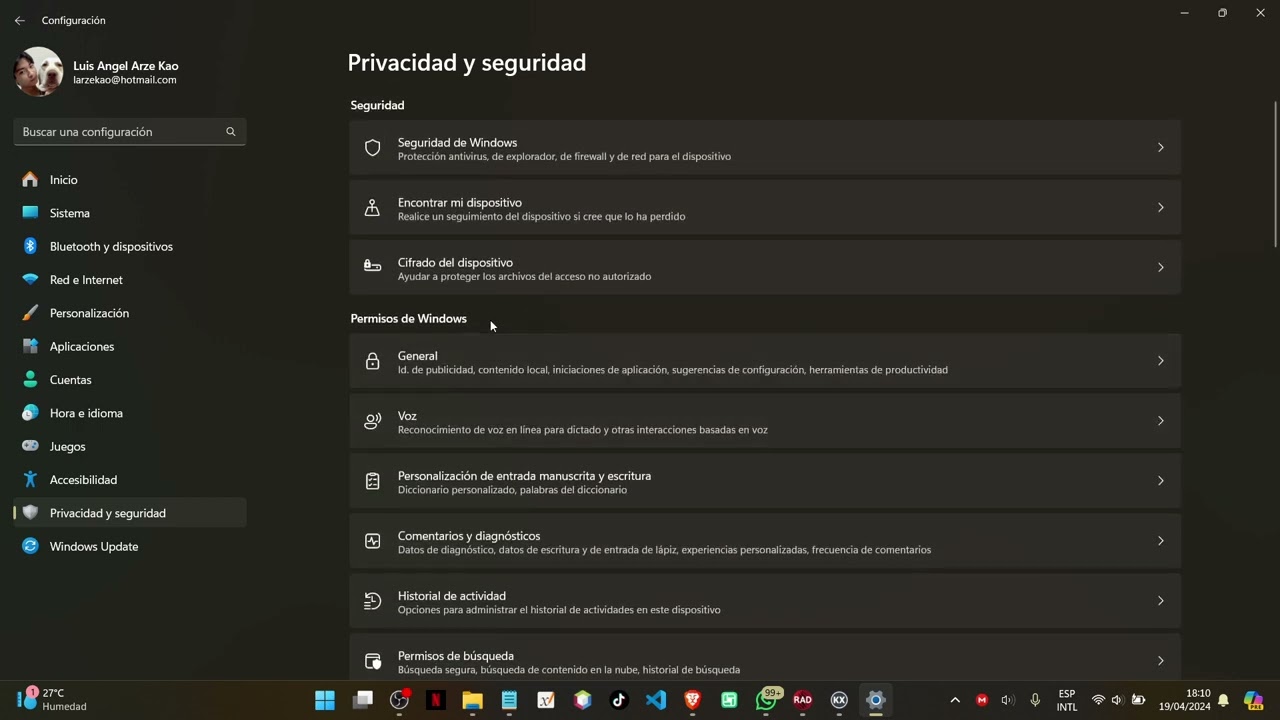Open Voz speech recognition settings
This screenshot has height=720, width=1280.
point(765,421)
